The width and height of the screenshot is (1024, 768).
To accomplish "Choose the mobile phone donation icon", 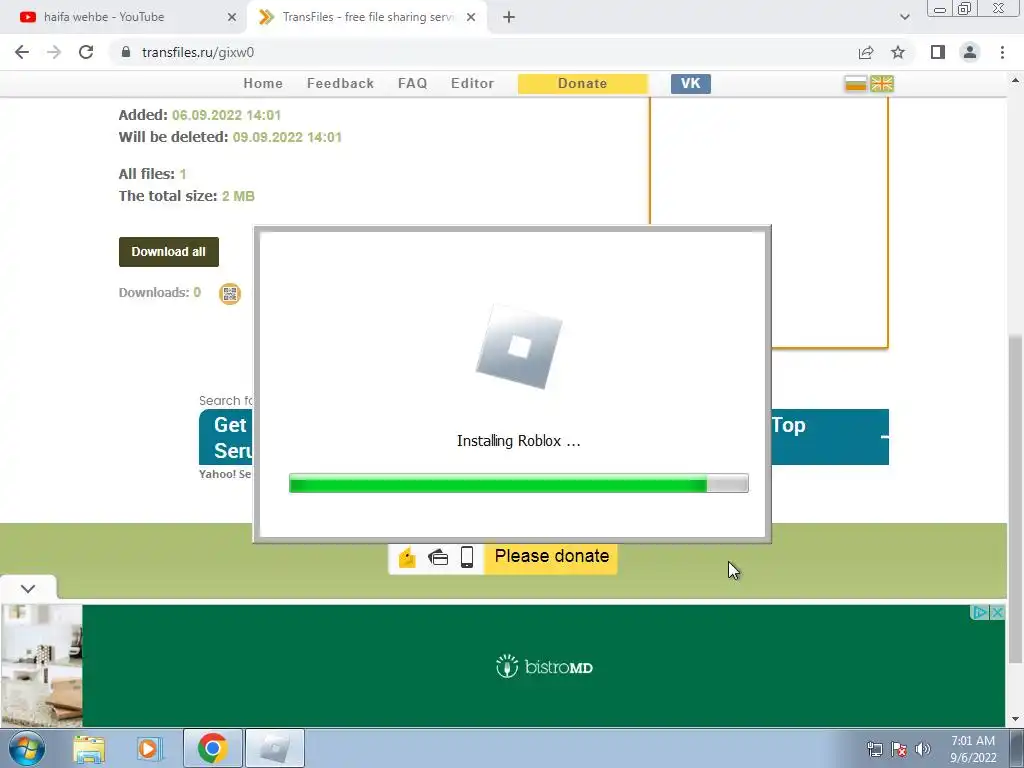I will [x=467, y=557].
